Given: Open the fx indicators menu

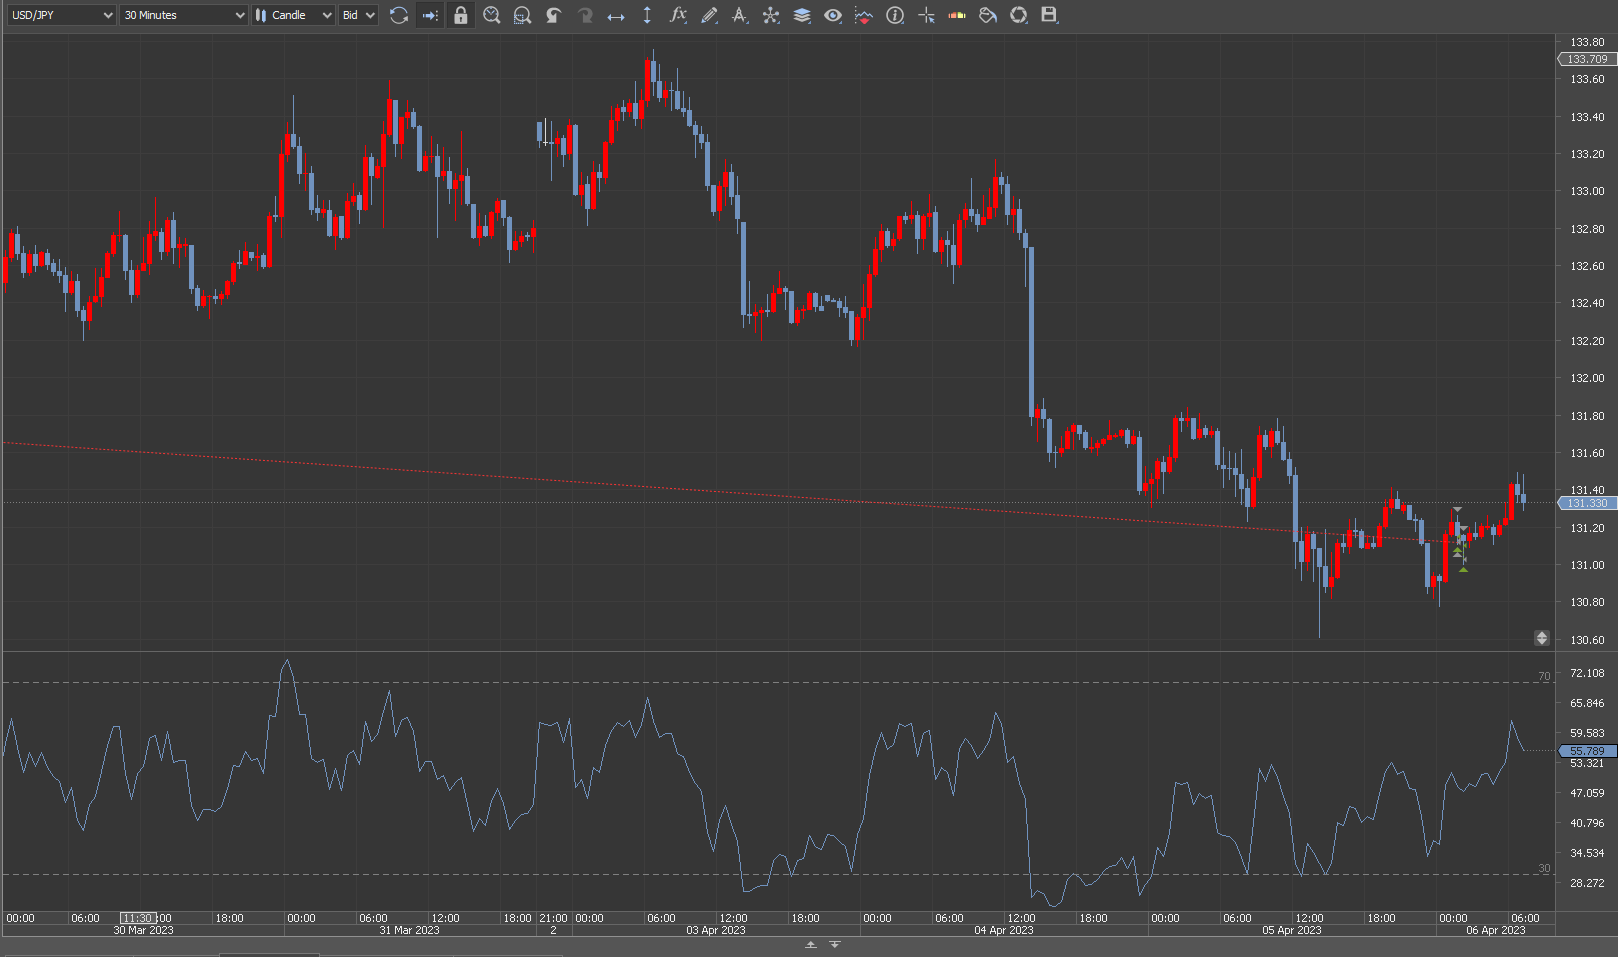Looking at the screenshot, I should (678, 15).
